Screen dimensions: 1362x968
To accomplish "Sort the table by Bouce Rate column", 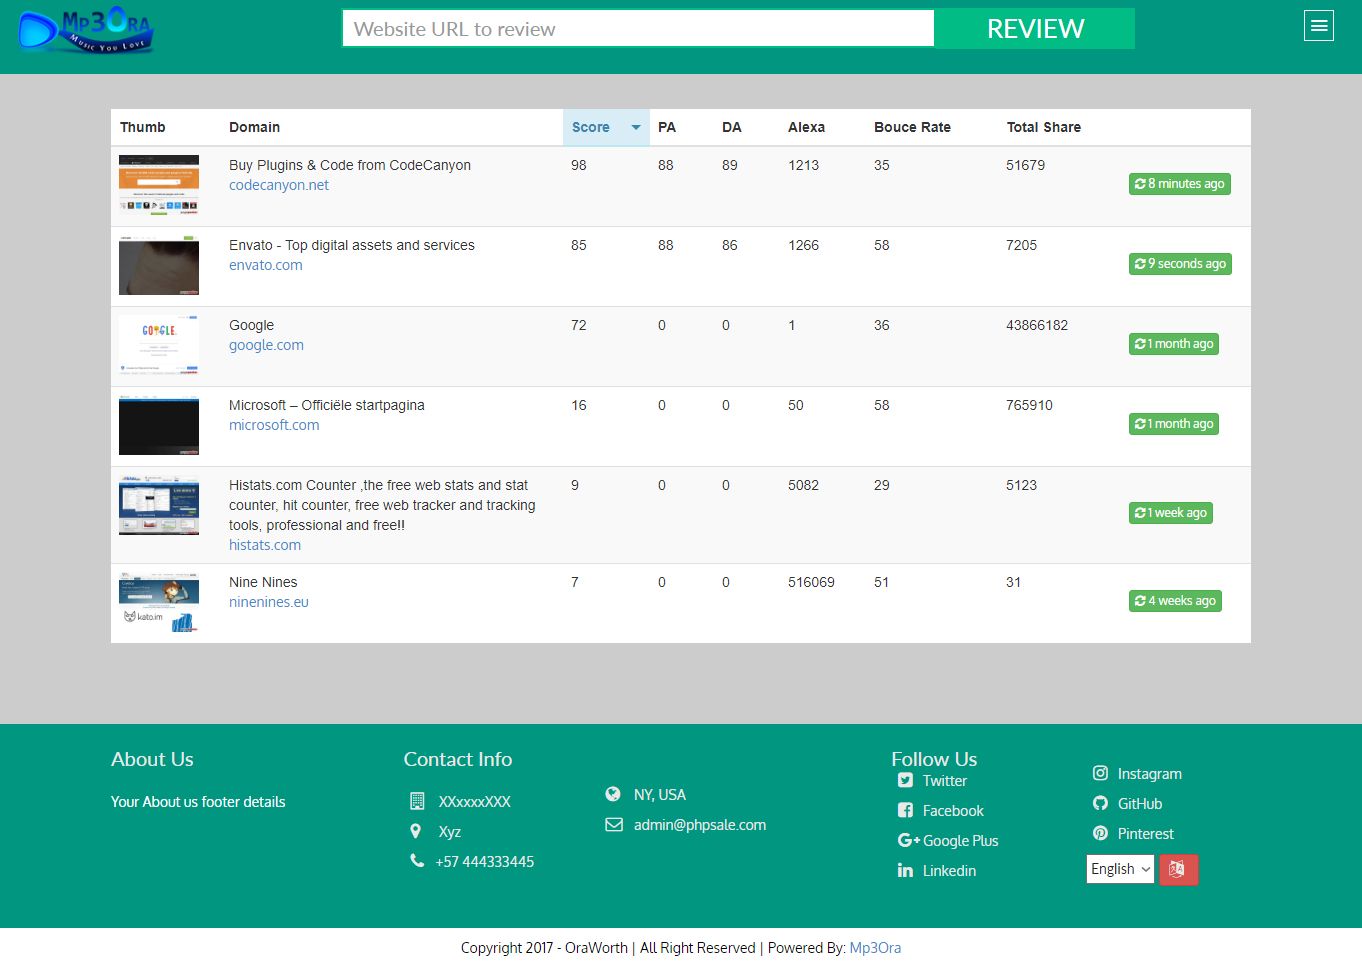I will pyautogui.click(x=912, y=127).
